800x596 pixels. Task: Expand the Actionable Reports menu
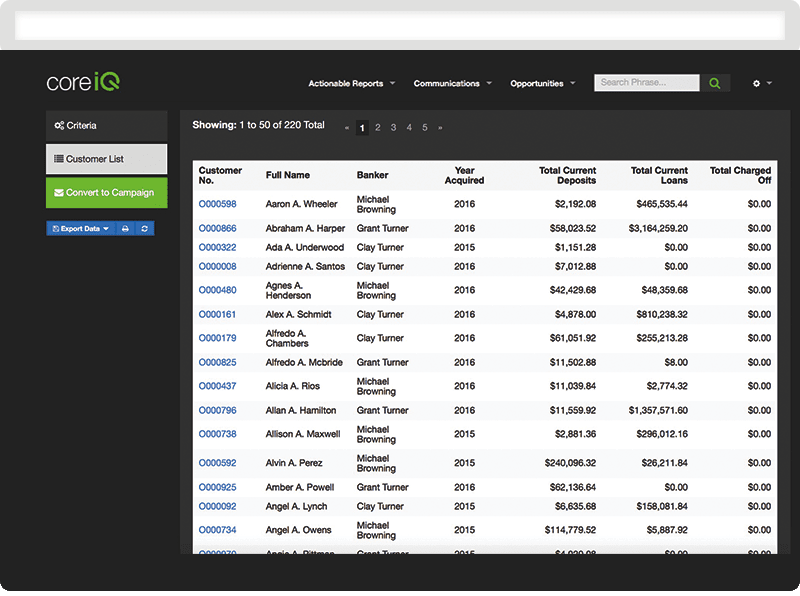[x=351, y=83]
